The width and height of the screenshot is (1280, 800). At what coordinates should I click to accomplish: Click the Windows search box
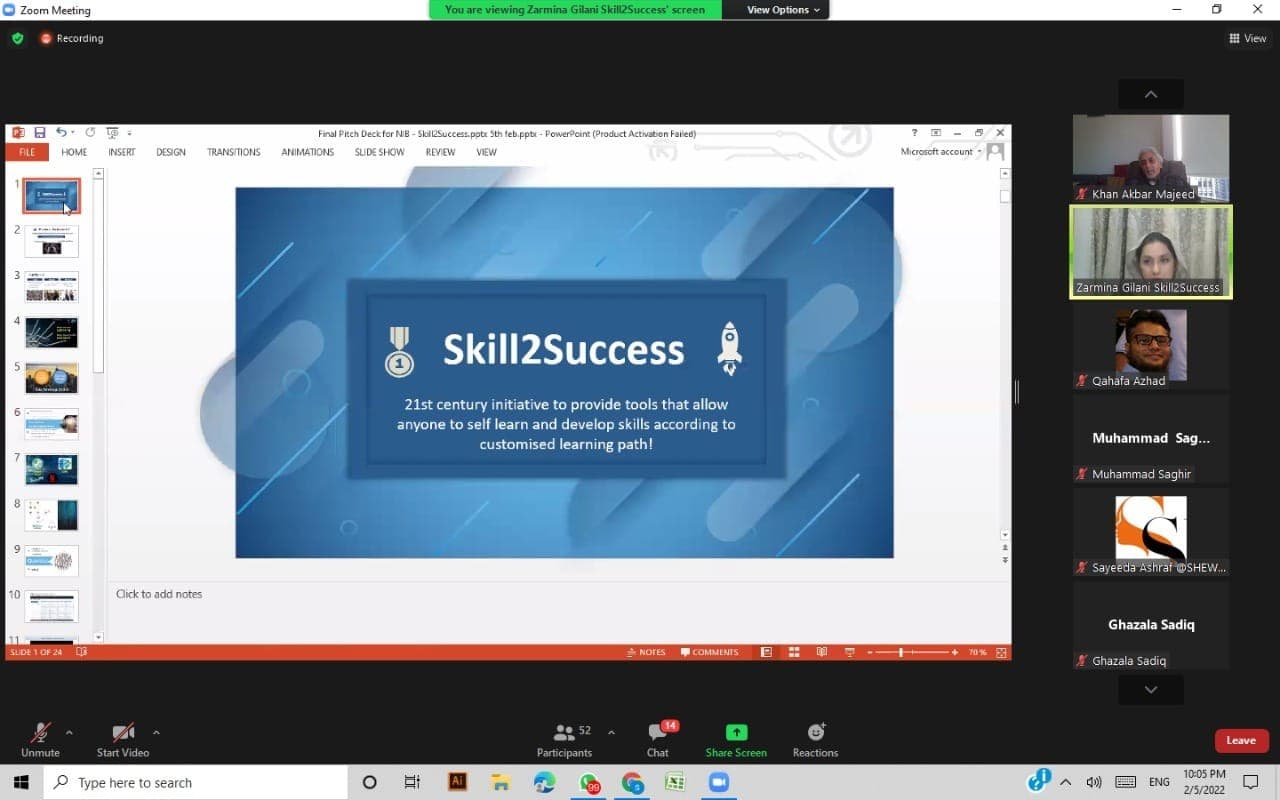[198, 782]
